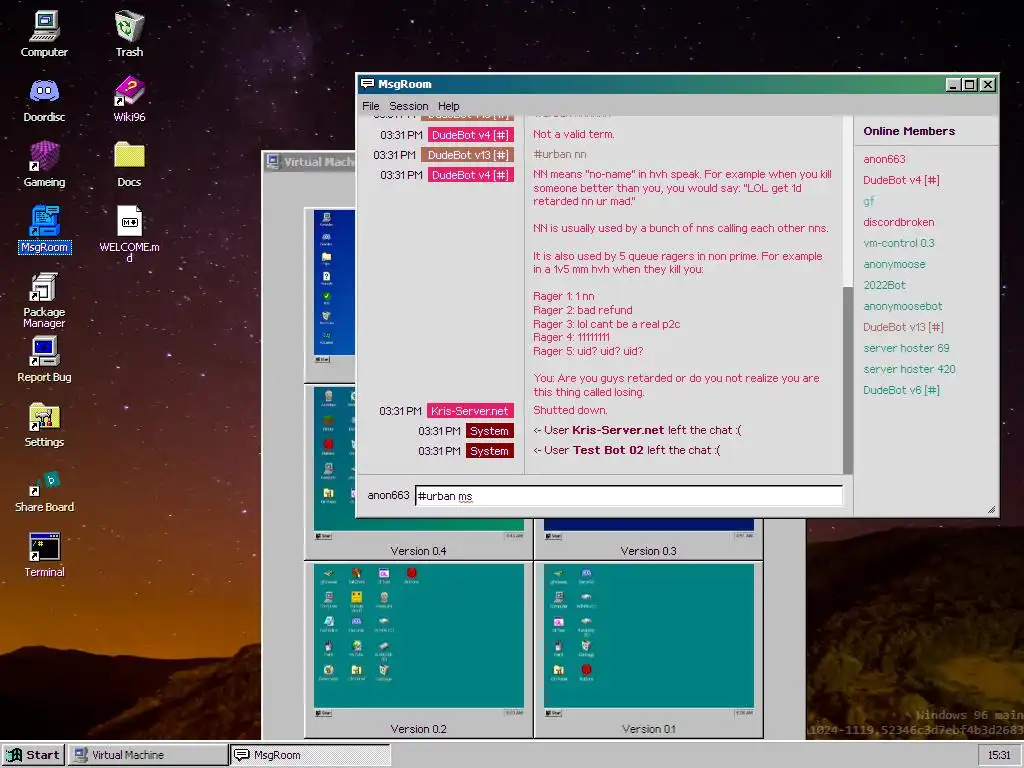Click the 'Shutted down.' message
The image size is (1024, 768).
click(570, 410)
